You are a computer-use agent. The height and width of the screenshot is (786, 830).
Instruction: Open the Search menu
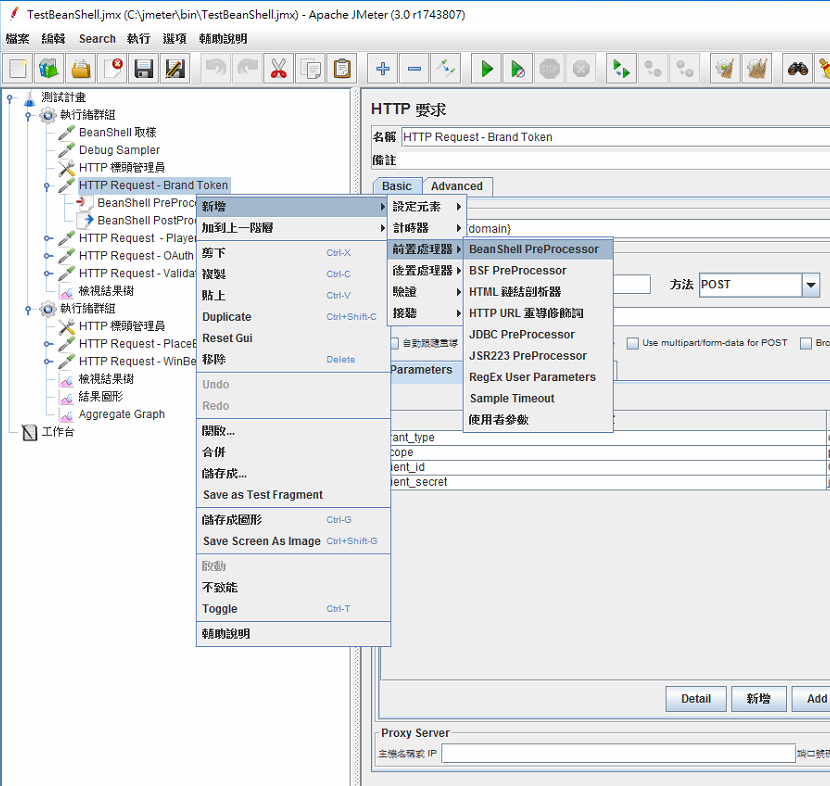pyautogui.click(x=97, y=39)
